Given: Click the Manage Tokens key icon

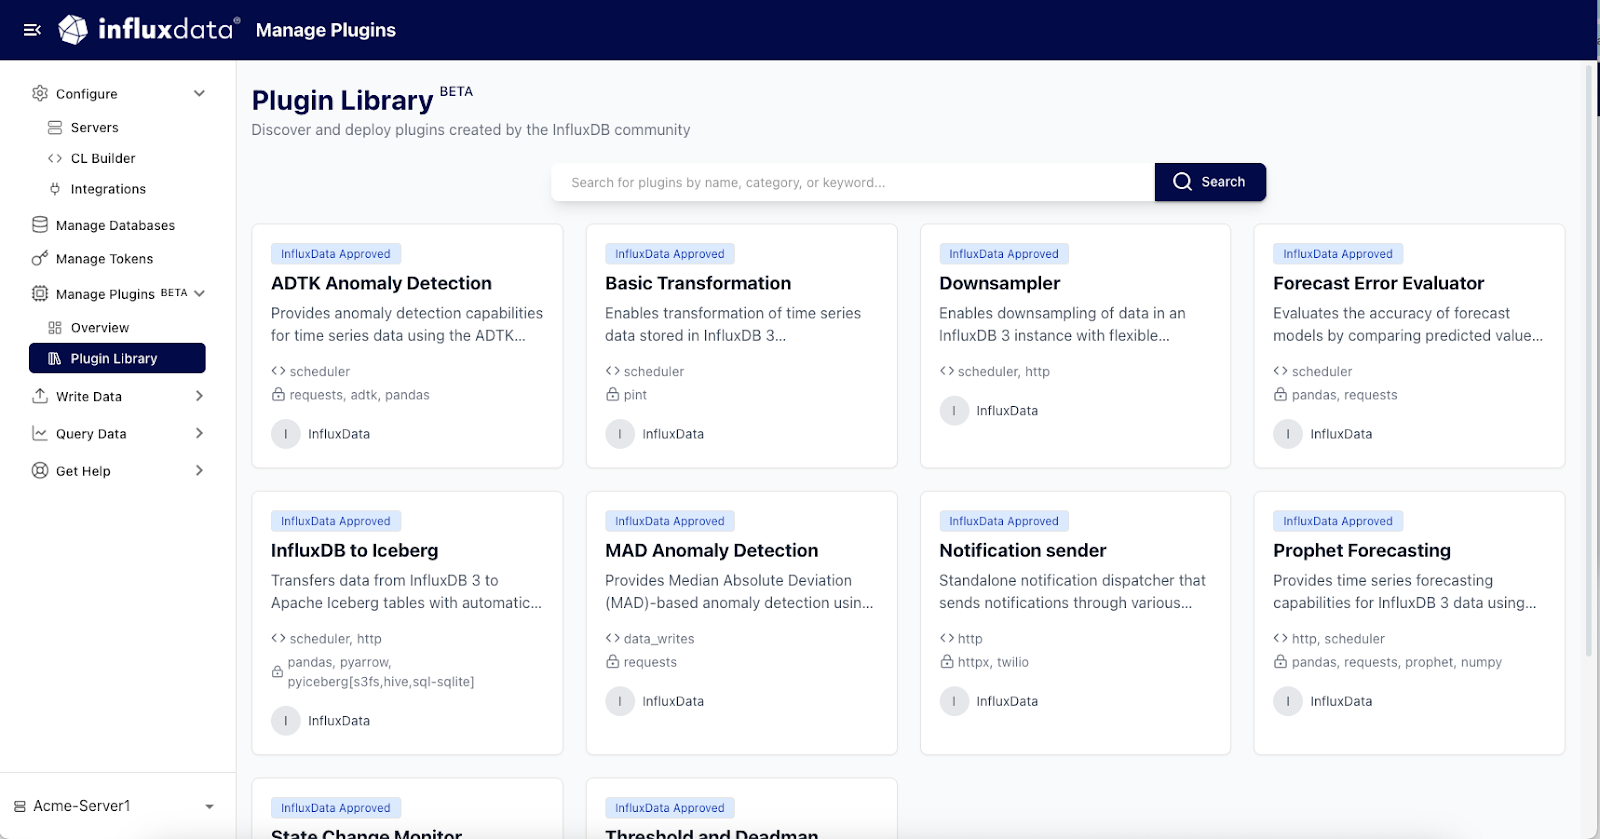Looking at the screenshot, I should [40, 259].
